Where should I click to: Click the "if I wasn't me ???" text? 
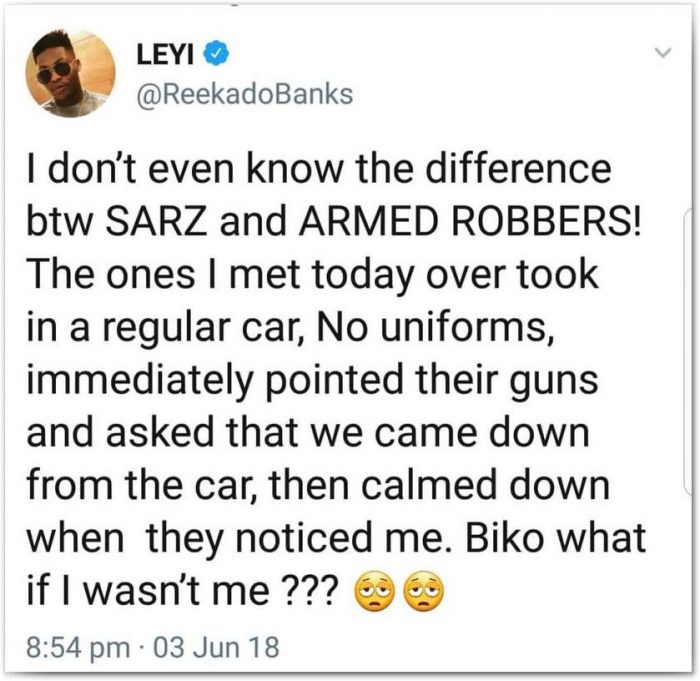point(183,590)
